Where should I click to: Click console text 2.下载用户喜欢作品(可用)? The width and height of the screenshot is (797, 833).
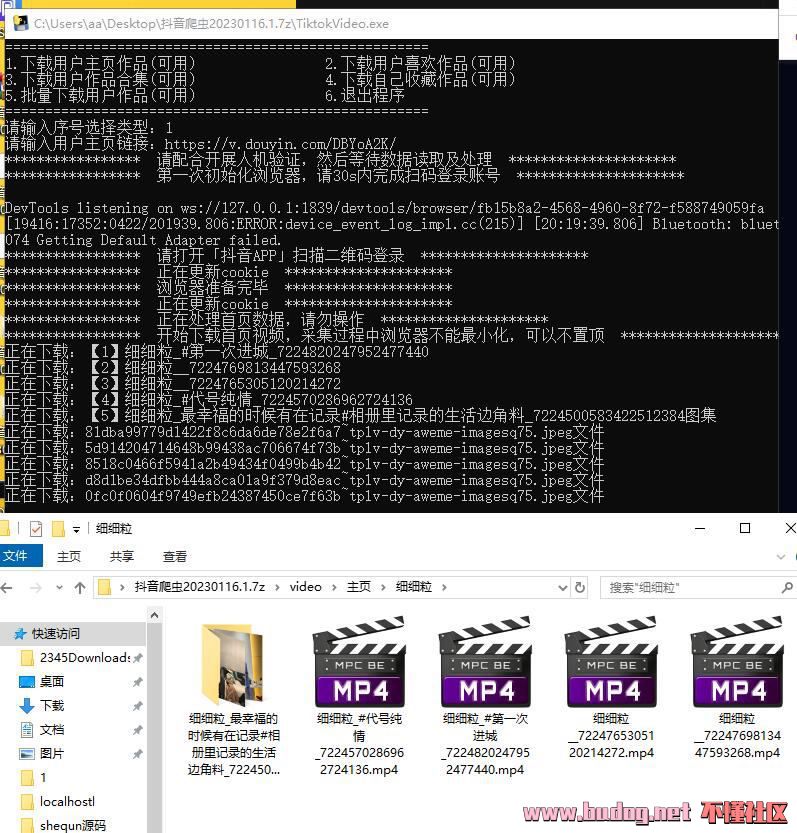[420, 63]
